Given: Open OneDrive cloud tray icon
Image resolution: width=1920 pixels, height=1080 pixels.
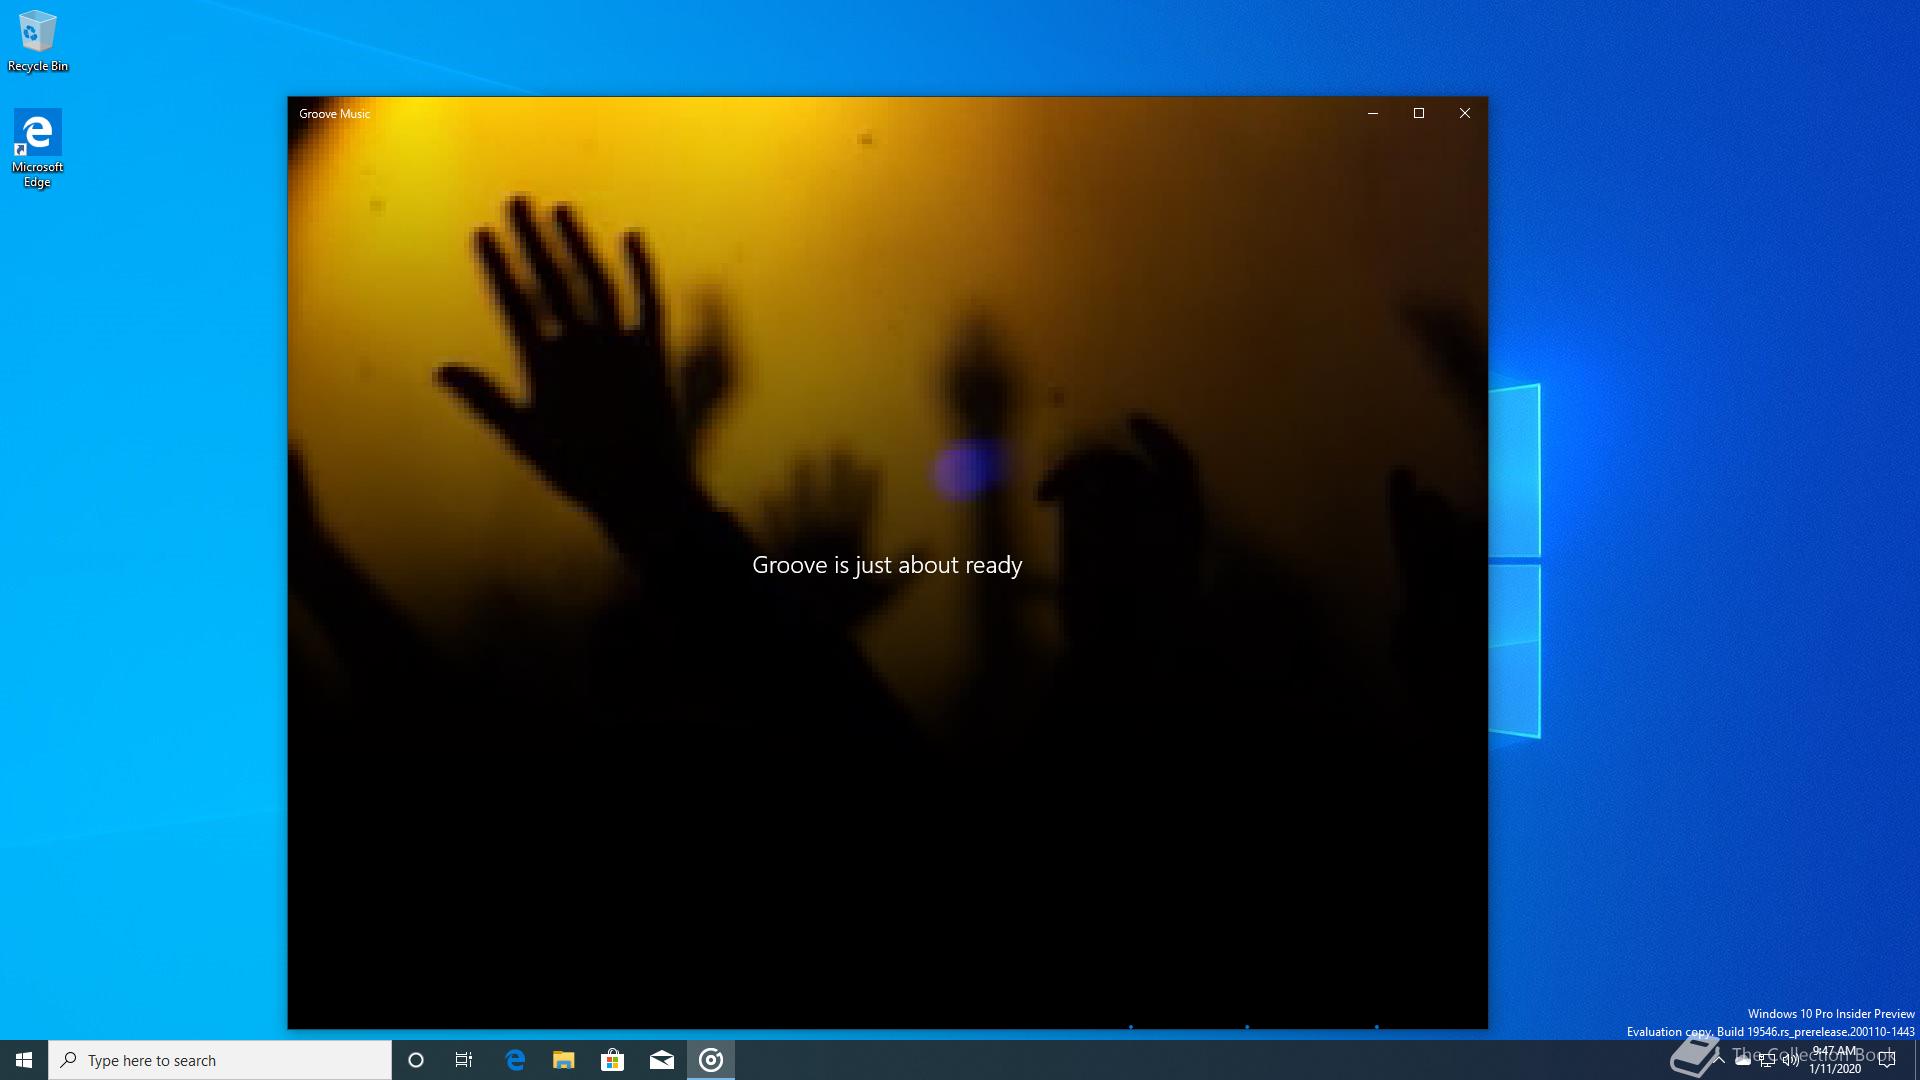Looking at the screenshot, I should (x=1743, y=1060).
